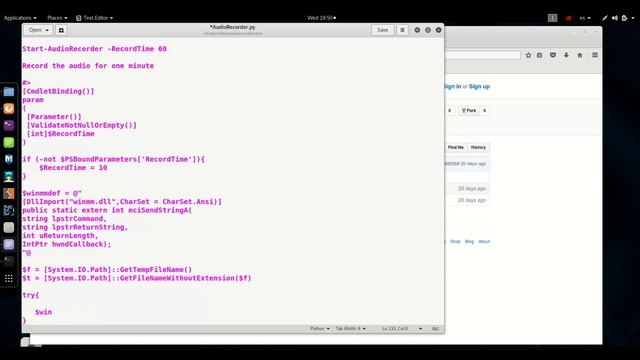Image resolution: width=640 pixels, height=360 pixels.
Task: Open the Text Editor app menu in the top bar
Action: coord(94,18)
